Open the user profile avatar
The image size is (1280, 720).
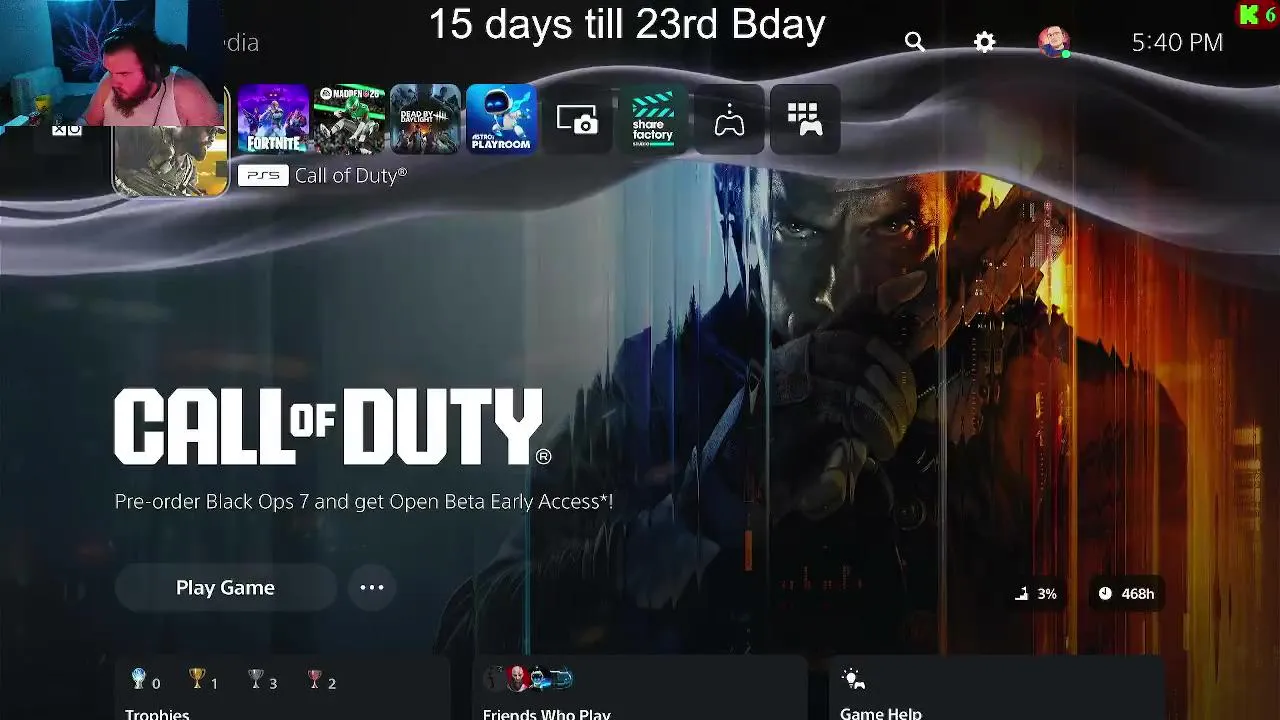(1054, 42)
